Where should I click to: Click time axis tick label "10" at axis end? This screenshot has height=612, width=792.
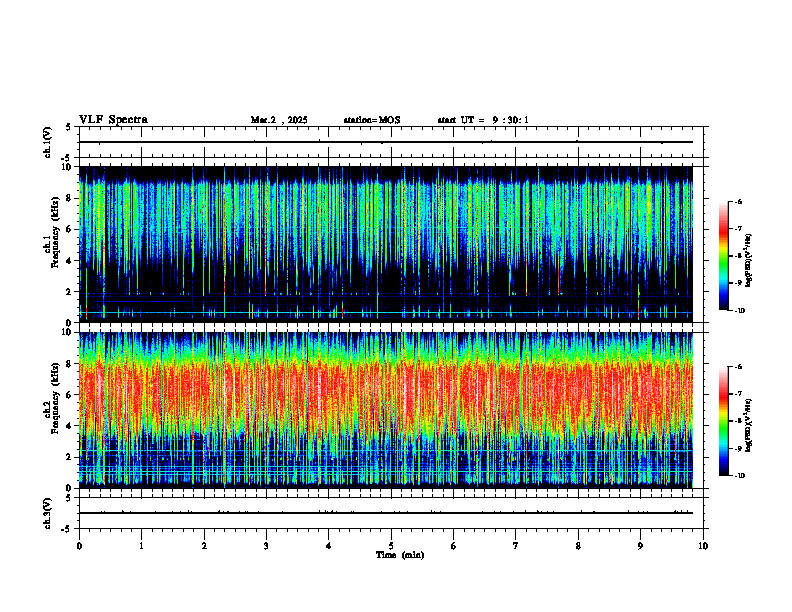click(703, 546)
